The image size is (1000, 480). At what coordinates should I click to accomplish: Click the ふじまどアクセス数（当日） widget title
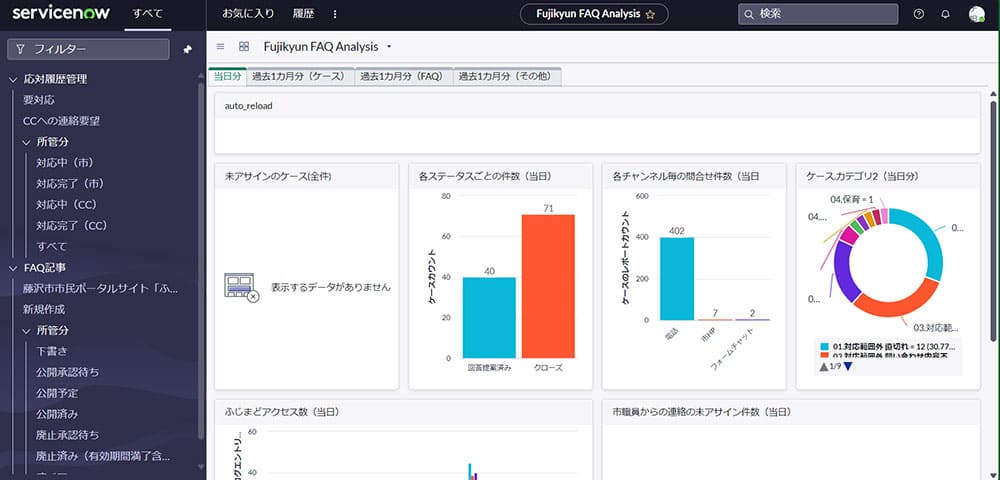point(281,412)
